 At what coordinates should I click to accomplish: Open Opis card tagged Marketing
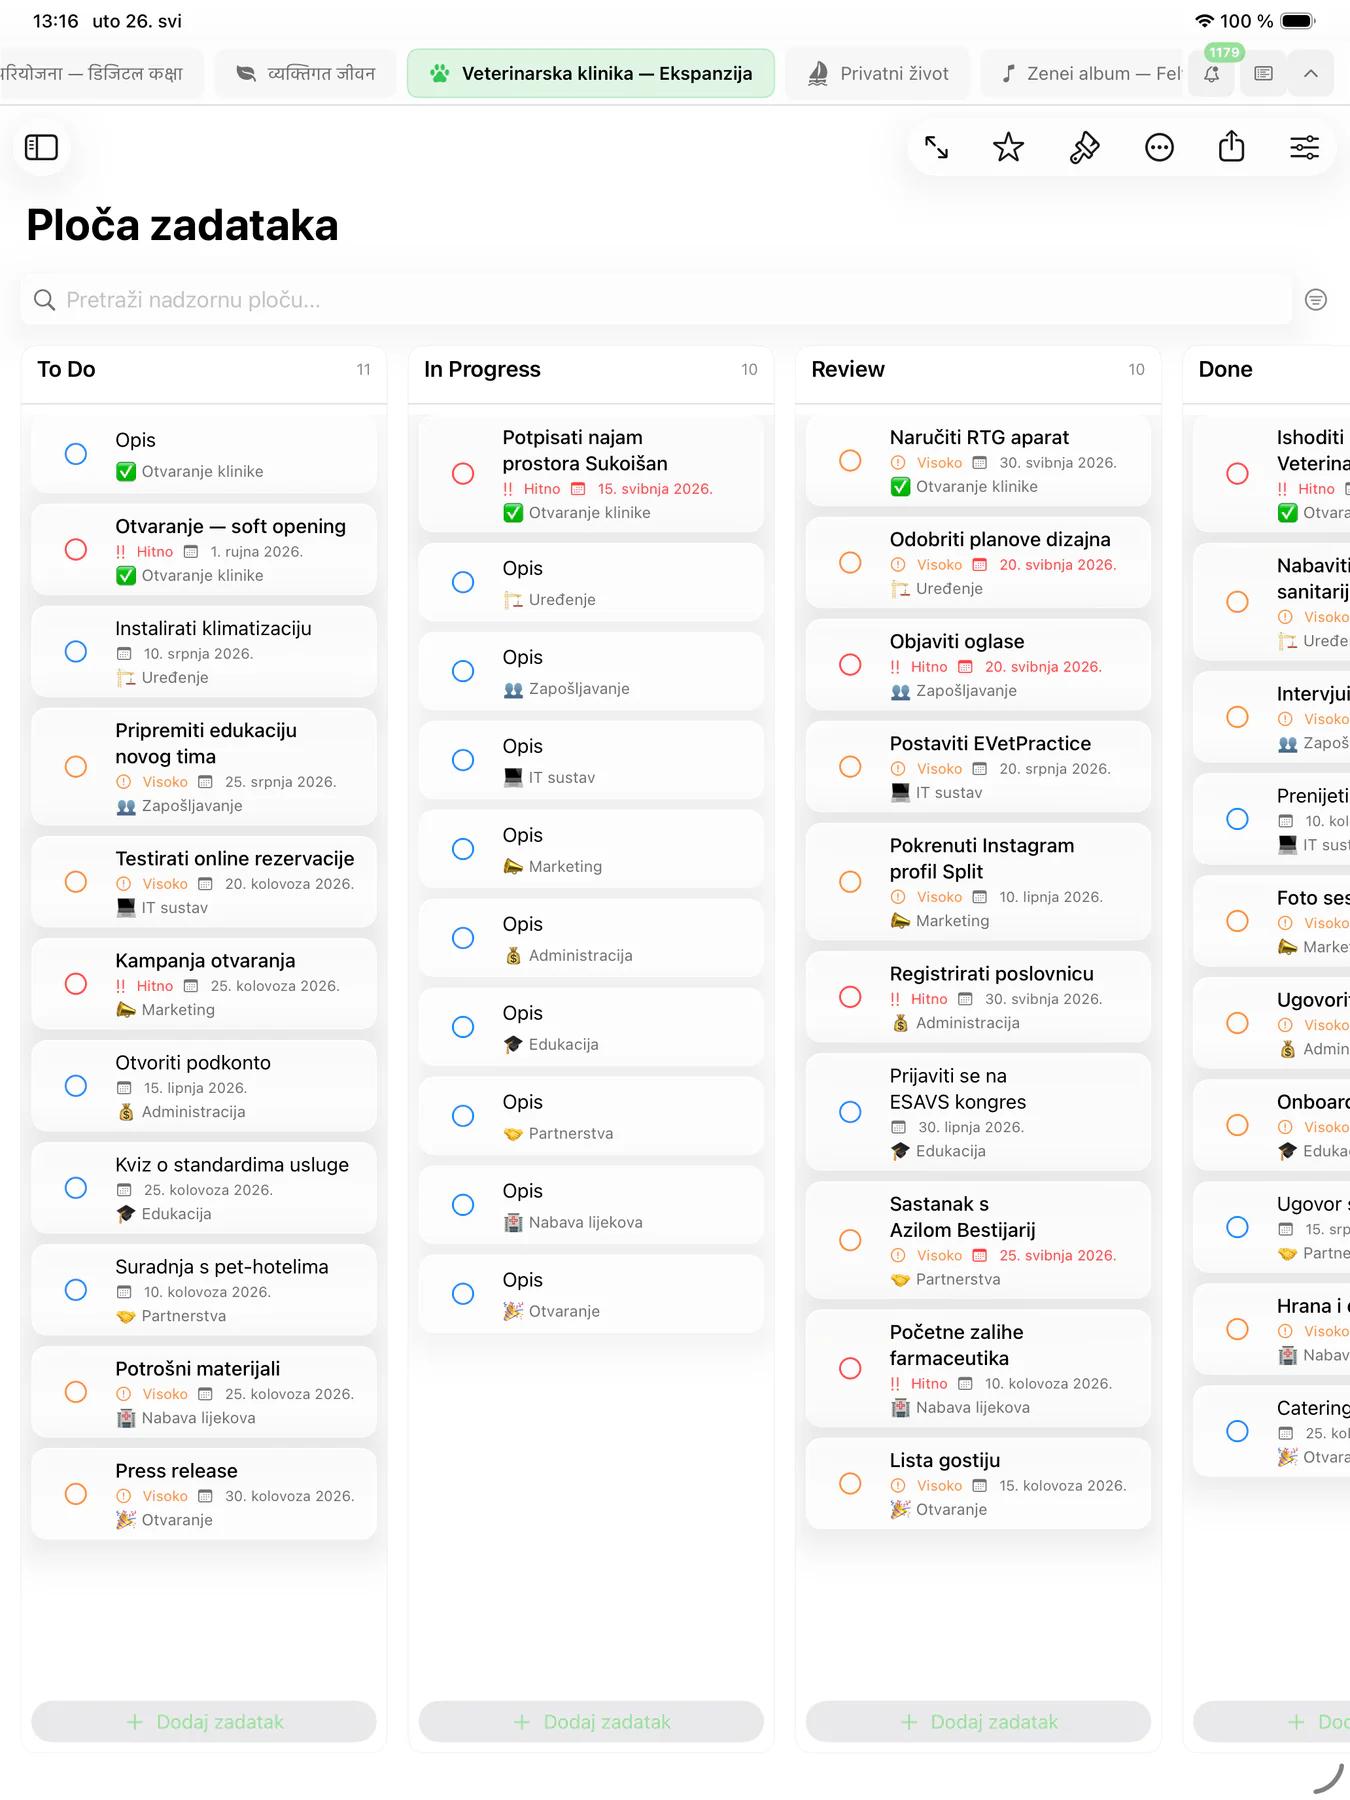tap(591, 849)
